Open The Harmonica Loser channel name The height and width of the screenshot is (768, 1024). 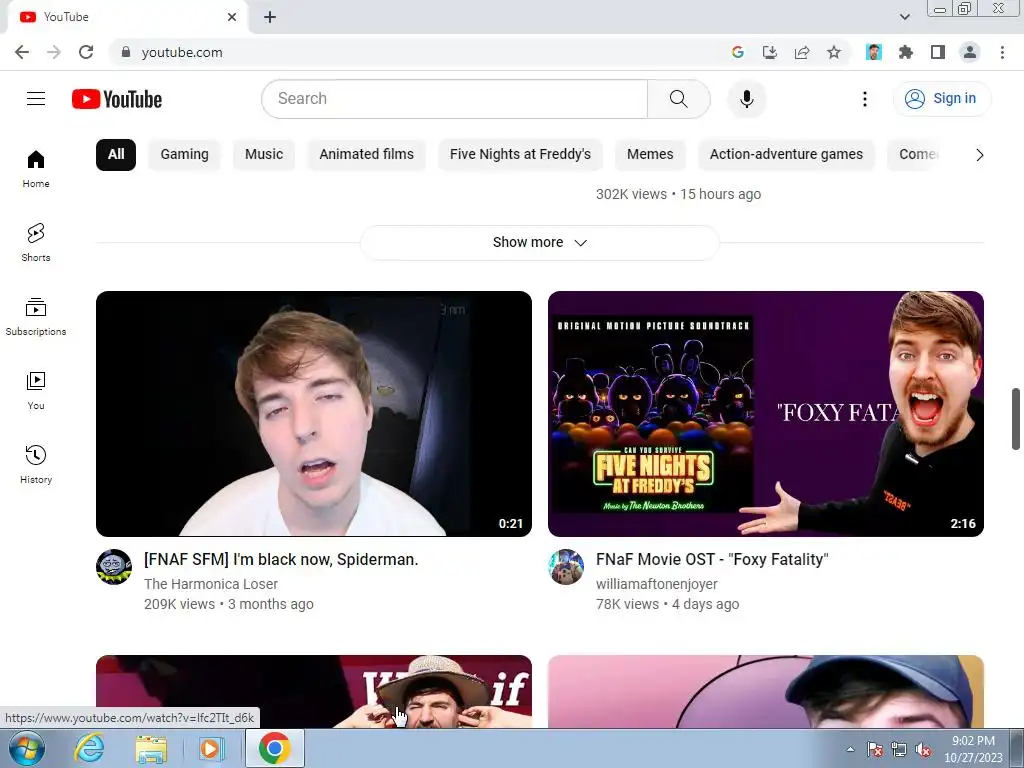pos(211,584)
